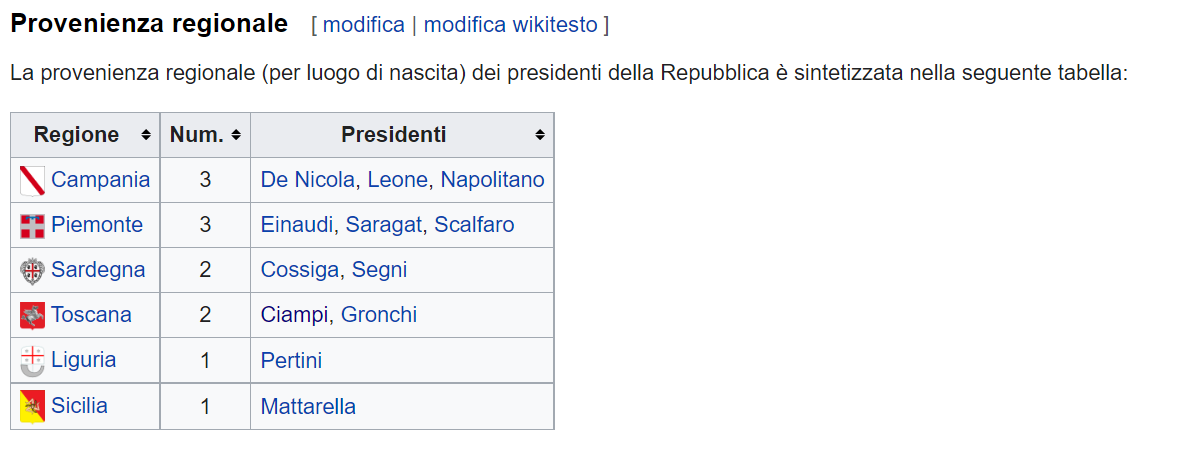This screenshot has height=451, width=1180.
Task: Click the Liguria coat of arms icon
Action: 32,361
